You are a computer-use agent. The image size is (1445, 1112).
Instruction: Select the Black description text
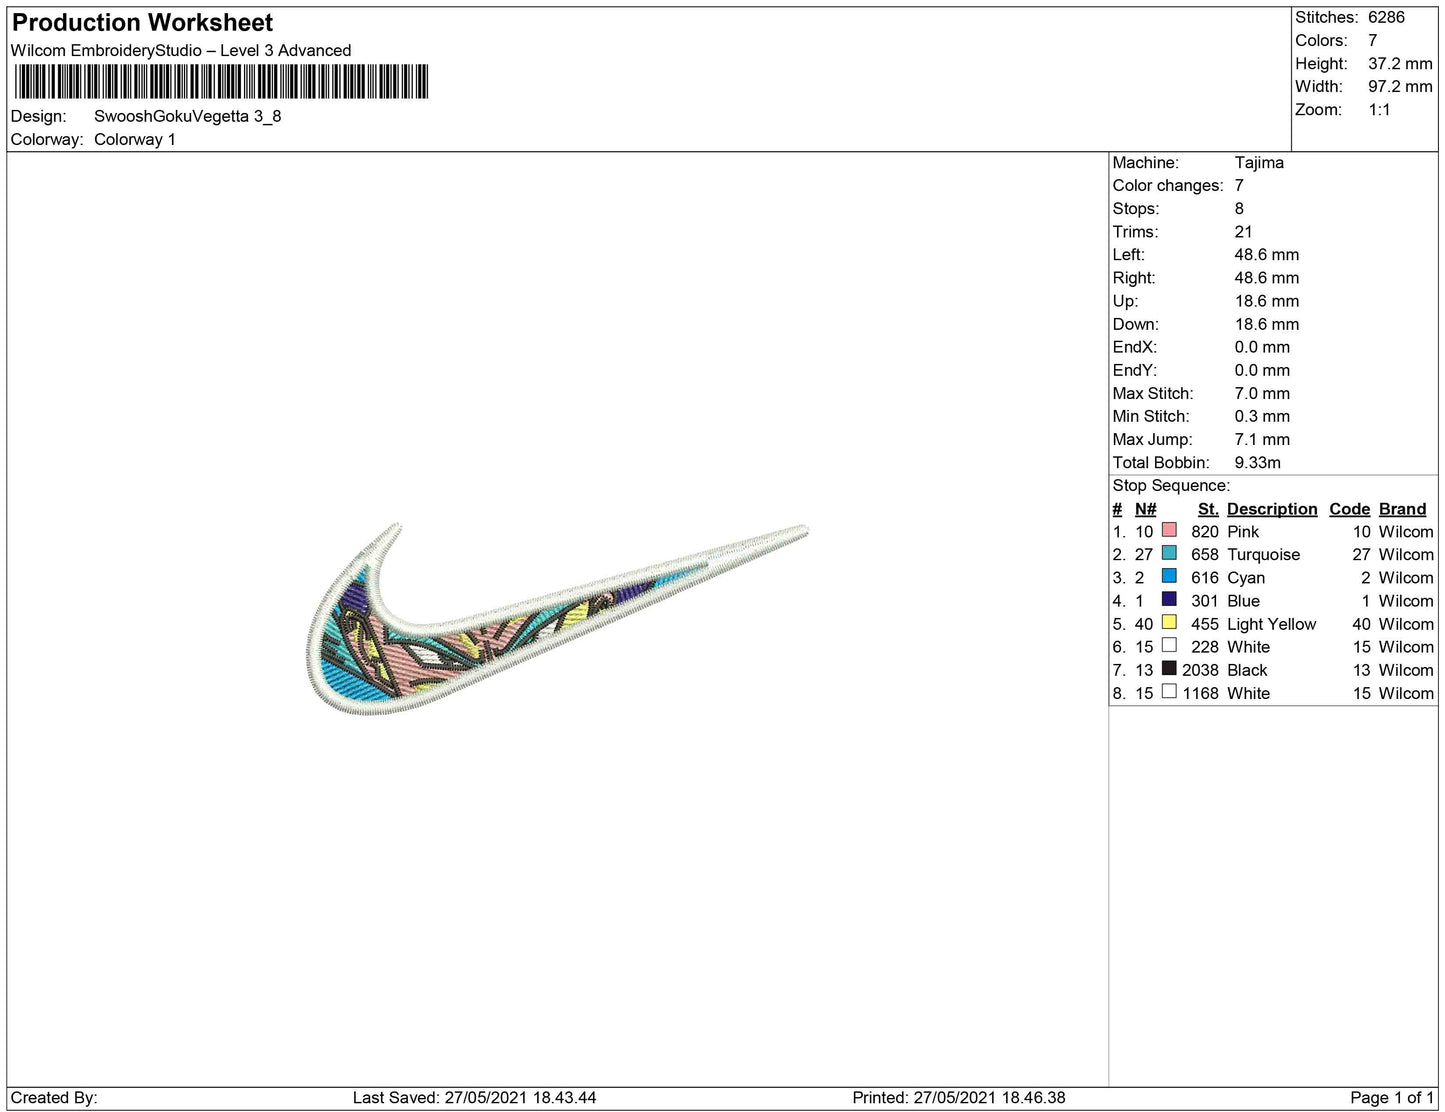(x=1247, y=670)
